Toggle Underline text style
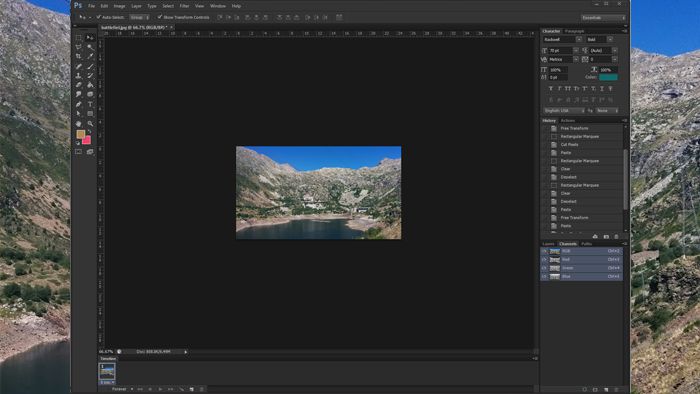The width and height of the screenshot is (700, 394). tap(601, 89)
